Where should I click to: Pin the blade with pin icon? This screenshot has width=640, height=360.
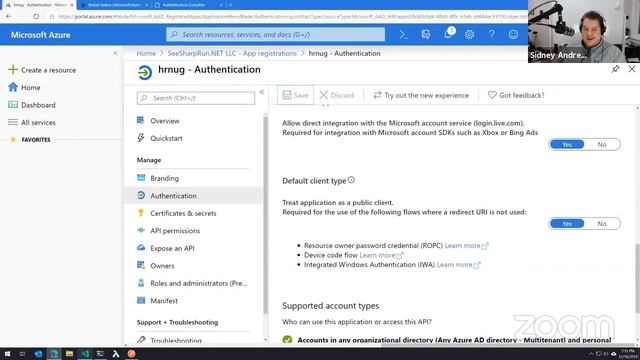coord(616,69)
